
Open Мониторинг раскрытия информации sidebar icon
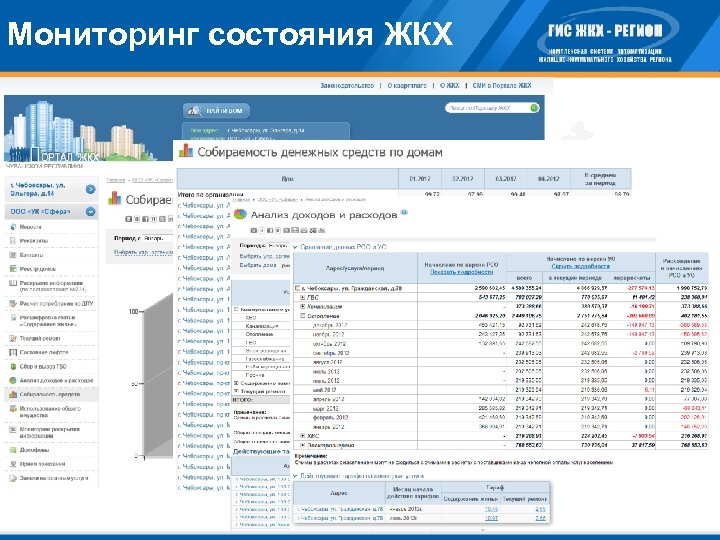[13, 429]
